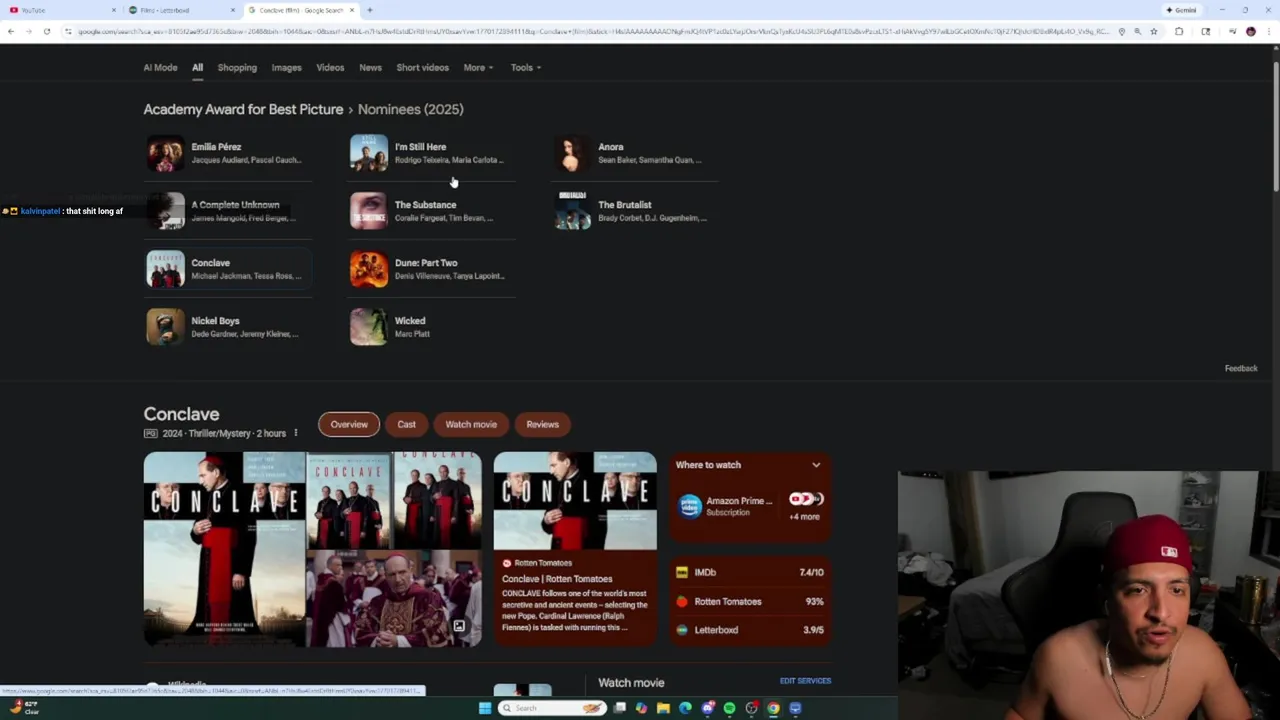Viewport: 1280px width, 720px height.
Task: Open AI Mode search tab
Action: click(x=160, y=68)
